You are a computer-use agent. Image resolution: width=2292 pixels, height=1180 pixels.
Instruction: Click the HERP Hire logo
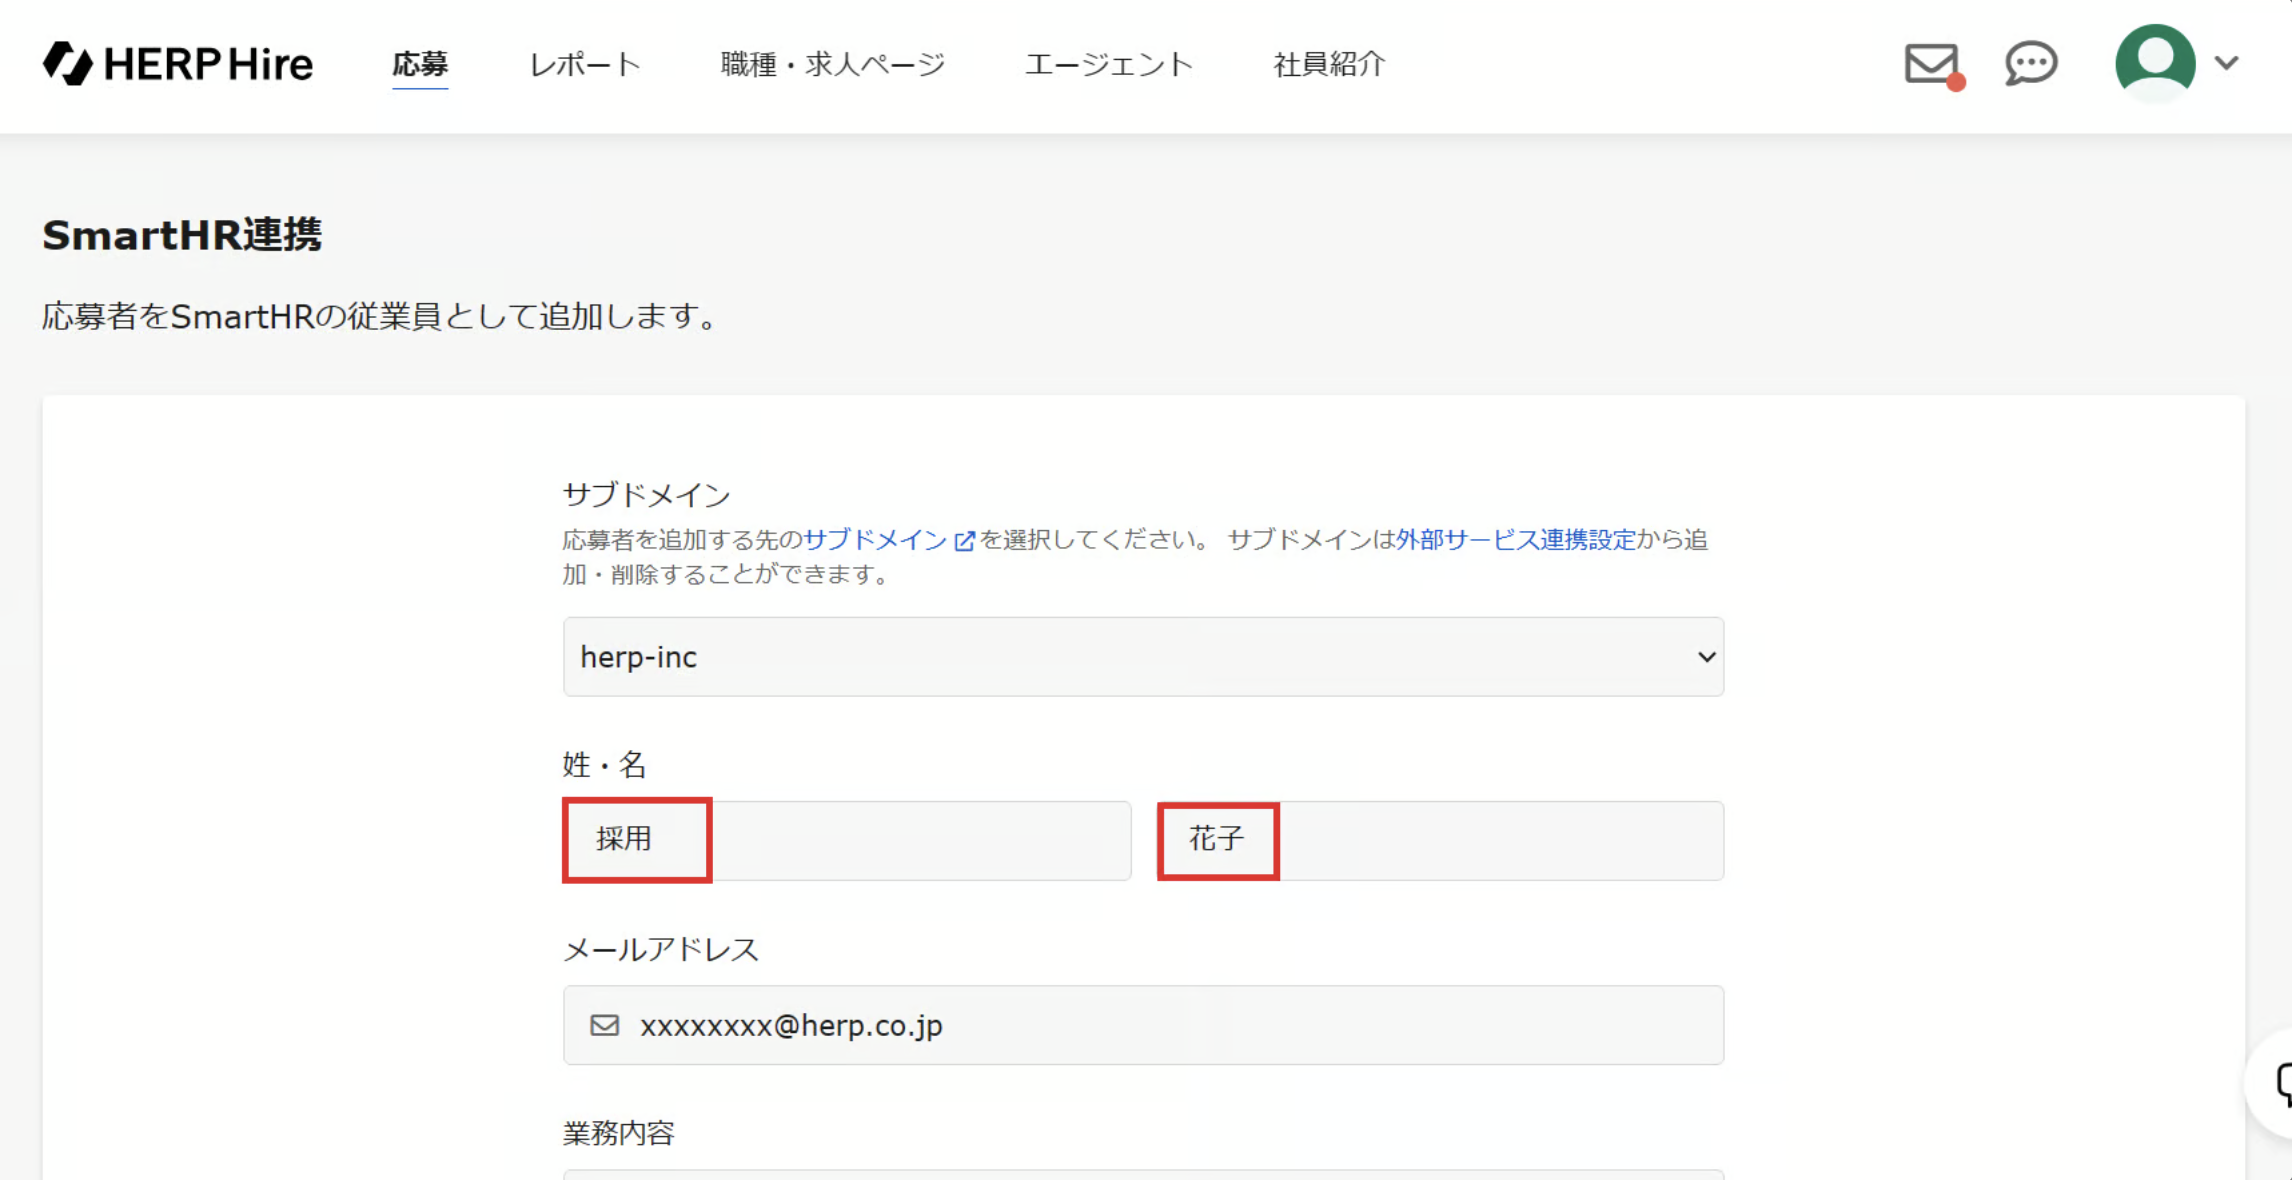click(178, 64)
